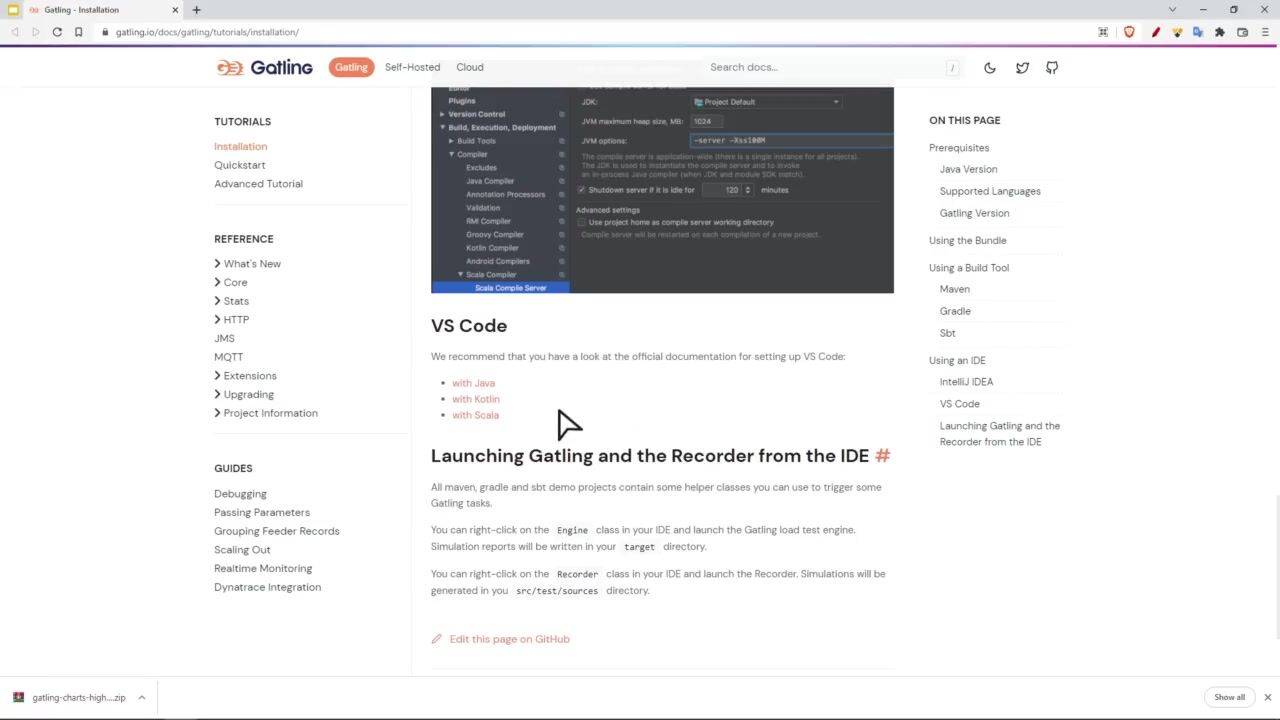Open the GitHub icon in header

pyautogui.click(x=1052, y=68)
